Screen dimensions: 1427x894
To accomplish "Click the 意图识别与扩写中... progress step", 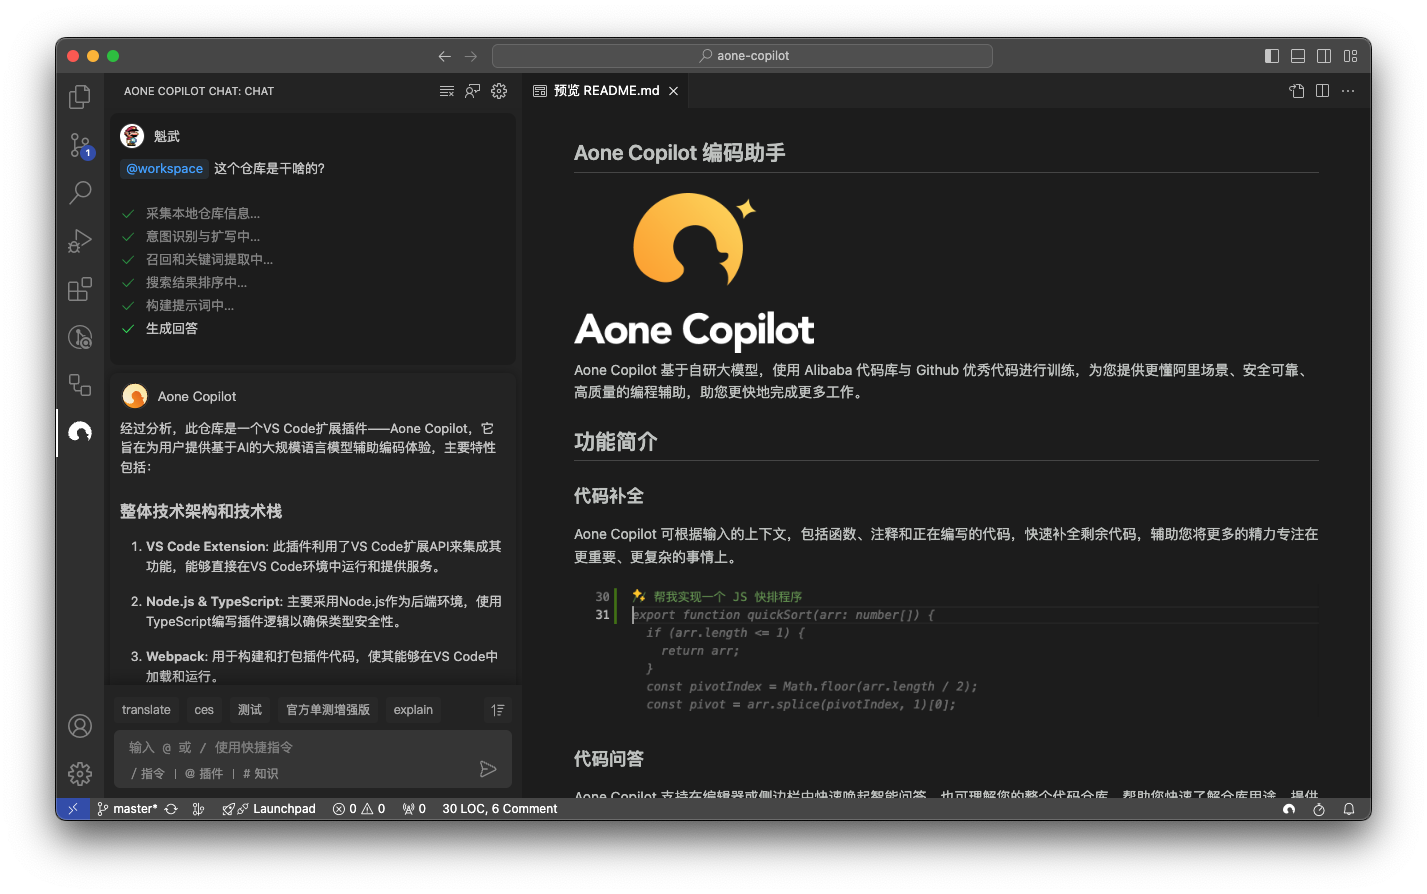I will coord(203,236).
